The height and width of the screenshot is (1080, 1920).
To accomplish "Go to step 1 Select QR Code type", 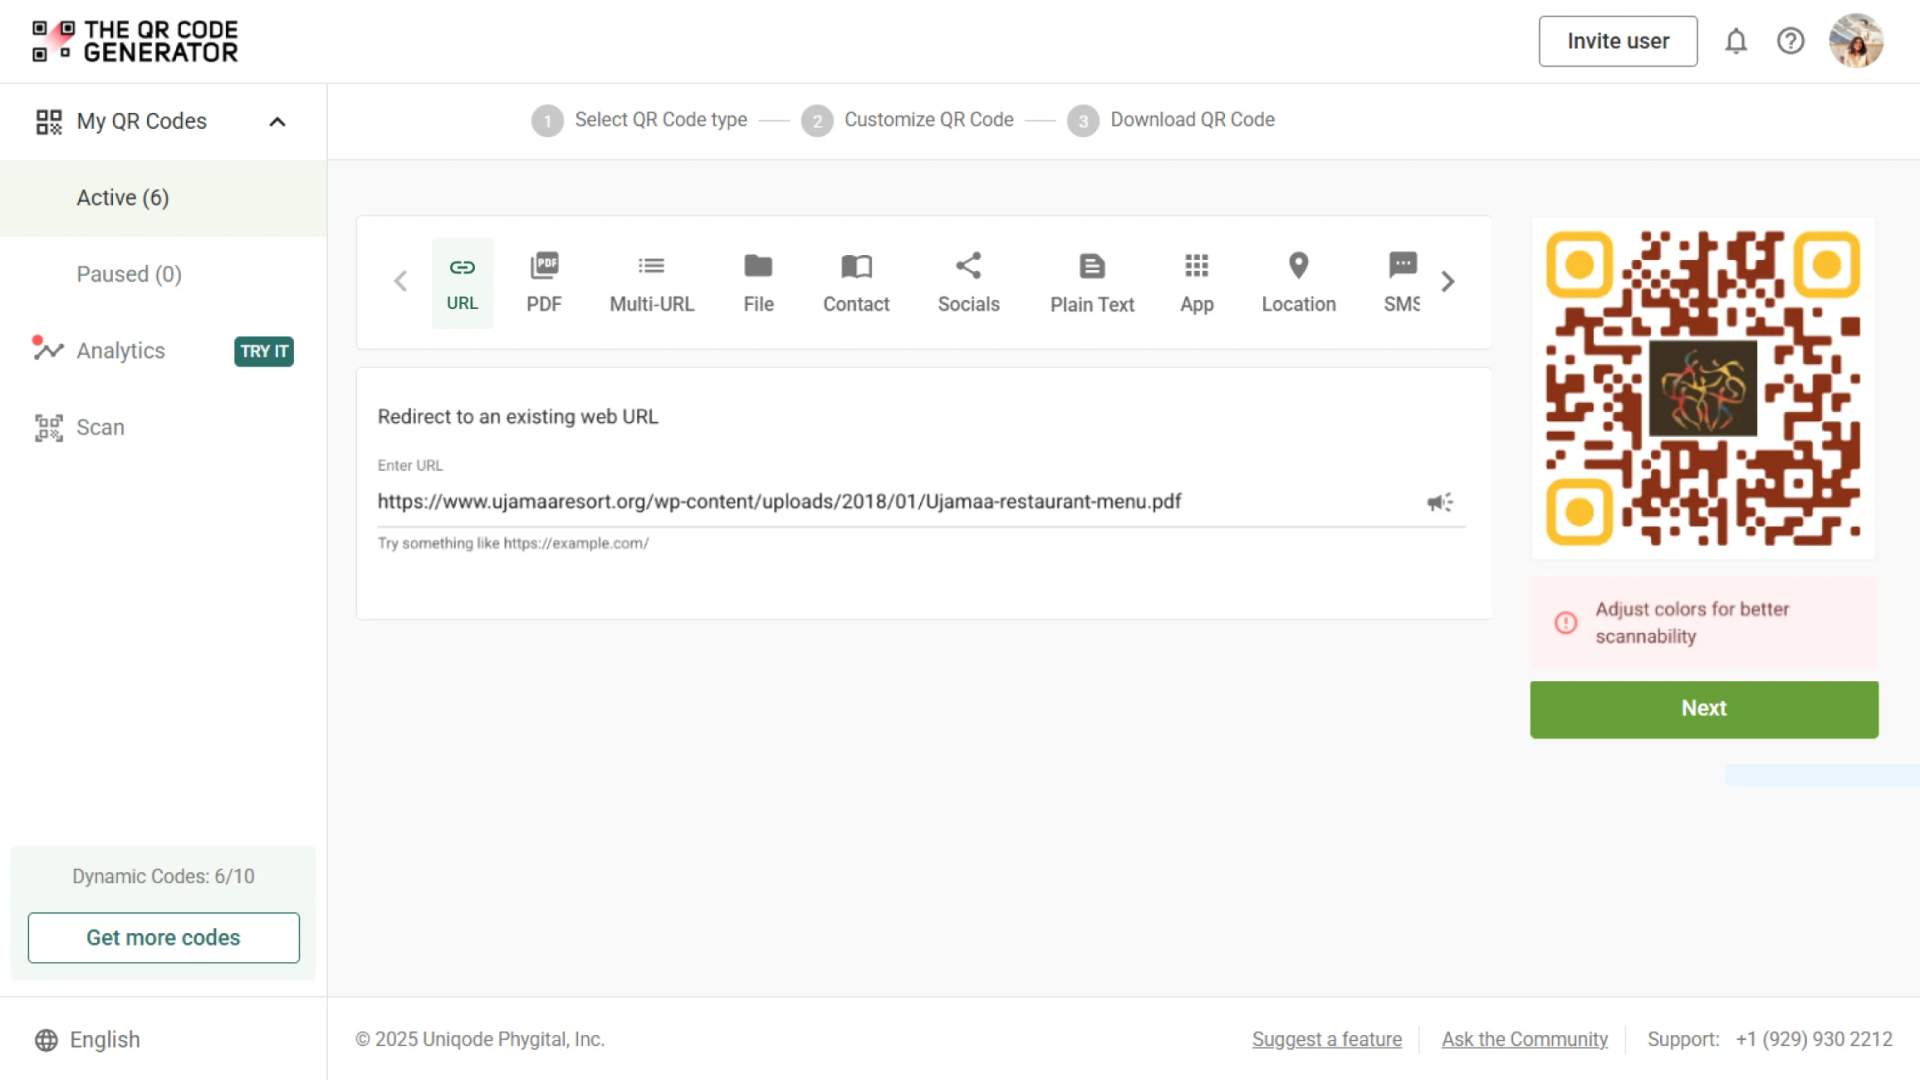I will [x=639, y=120].
